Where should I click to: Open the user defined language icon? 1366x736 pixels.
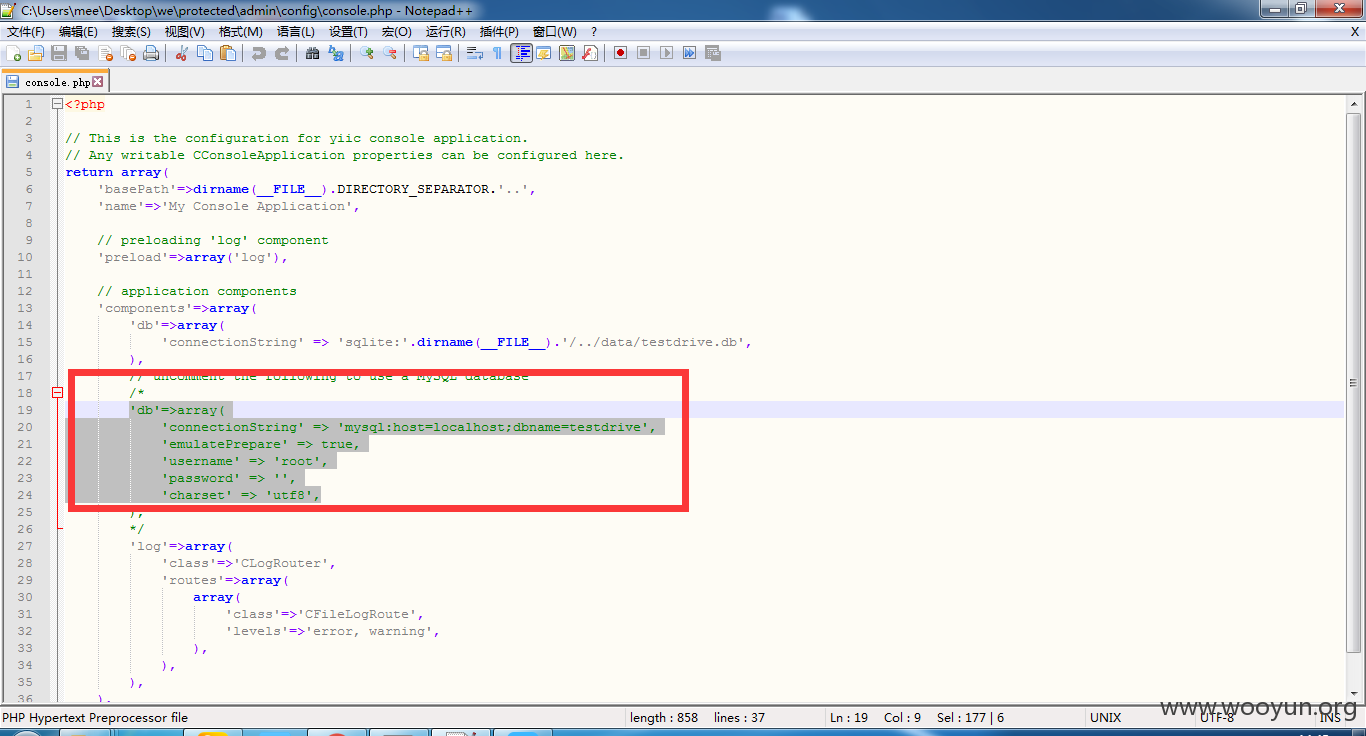click(x=544, y=53)
